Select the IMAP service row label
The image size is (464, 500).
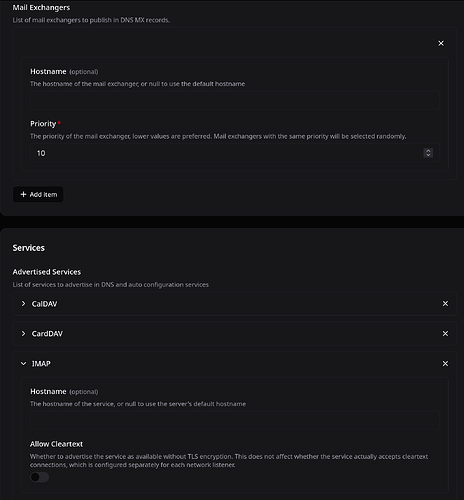click(x=41, y=364)
